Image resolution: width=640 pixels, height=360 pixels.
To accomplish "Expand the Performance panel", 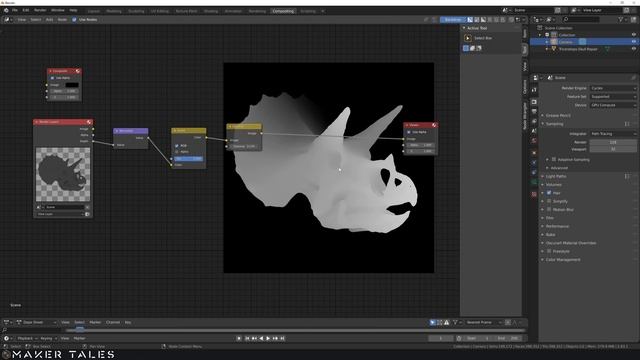I will click(x=557, y=226).
